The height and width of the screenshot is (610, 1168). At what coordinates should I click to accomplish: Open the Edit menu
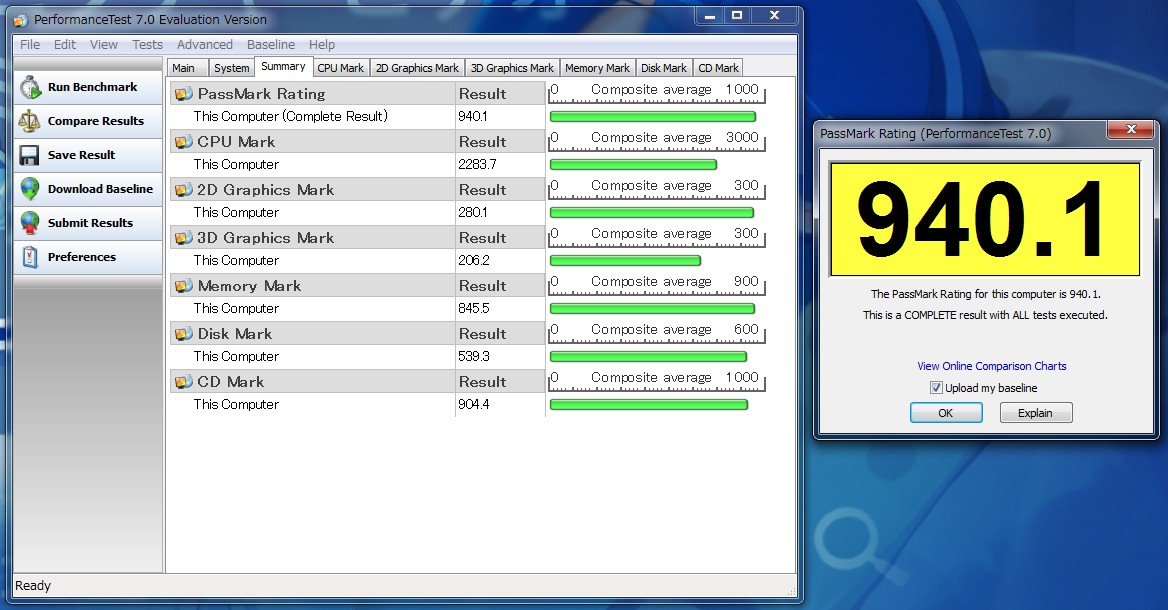[x=65, y=45]
